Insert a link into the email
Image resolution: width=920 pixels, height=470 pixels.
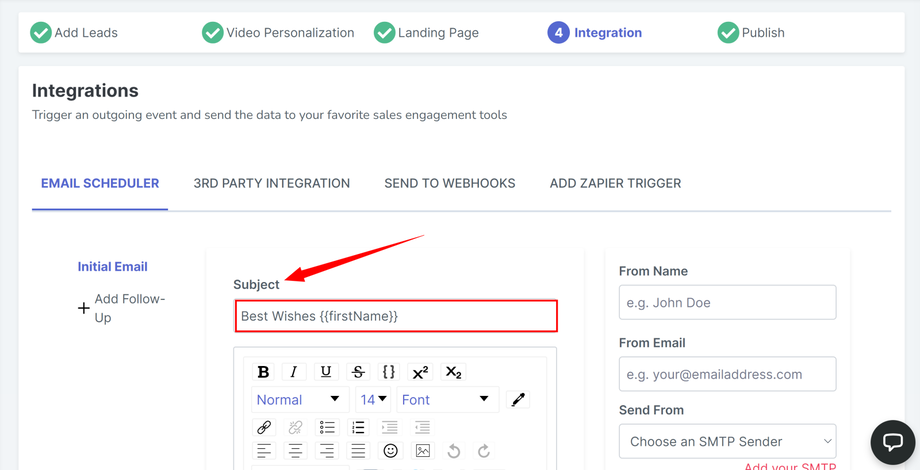tap(264, 427)
